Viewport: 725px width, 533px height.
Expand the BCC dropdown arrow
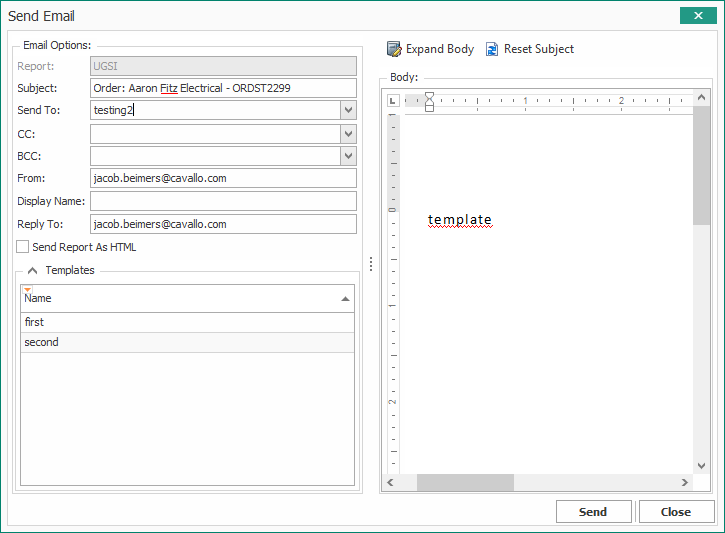tap(348, 156)
